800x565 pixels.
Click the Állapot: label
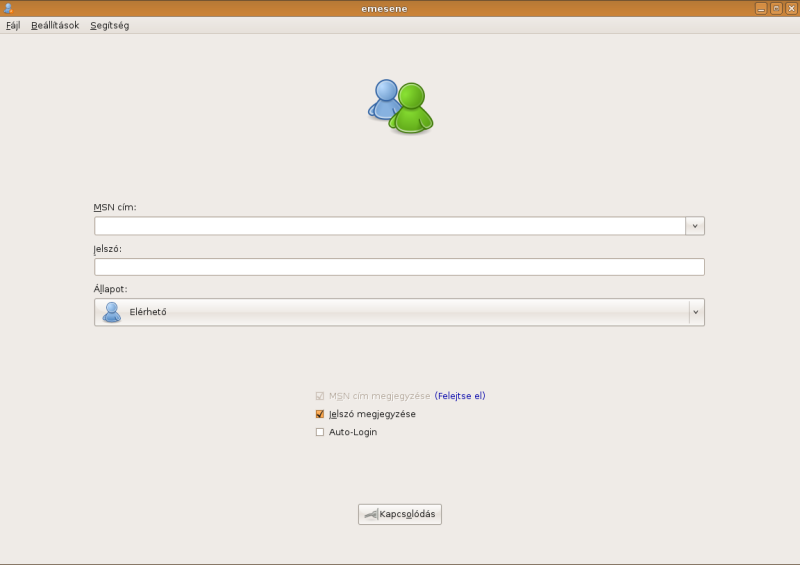click(110, 289)
